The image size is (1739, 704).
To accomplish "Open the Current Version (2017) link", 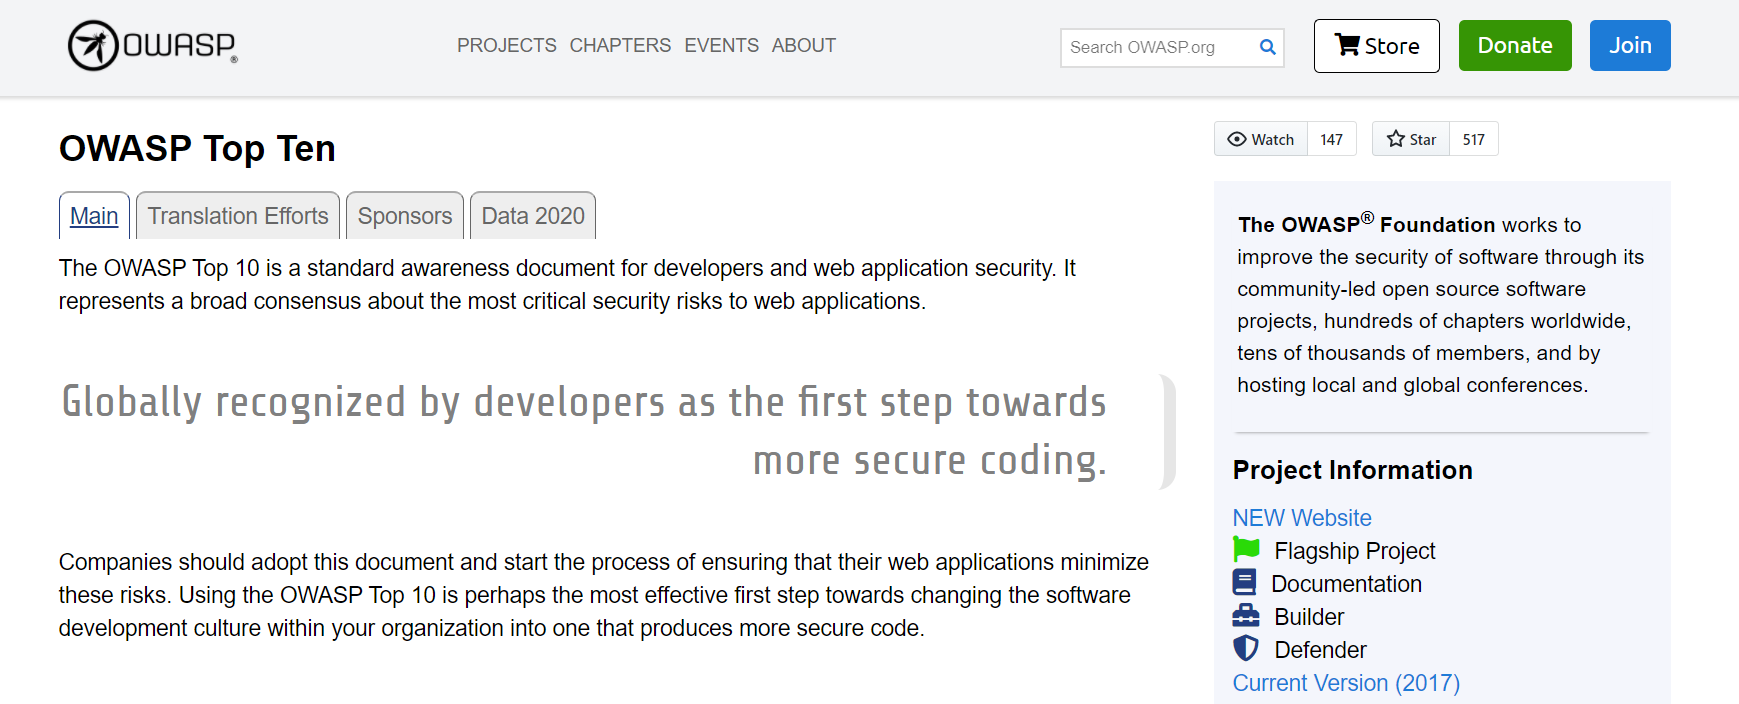I will tap(1346, 683).
